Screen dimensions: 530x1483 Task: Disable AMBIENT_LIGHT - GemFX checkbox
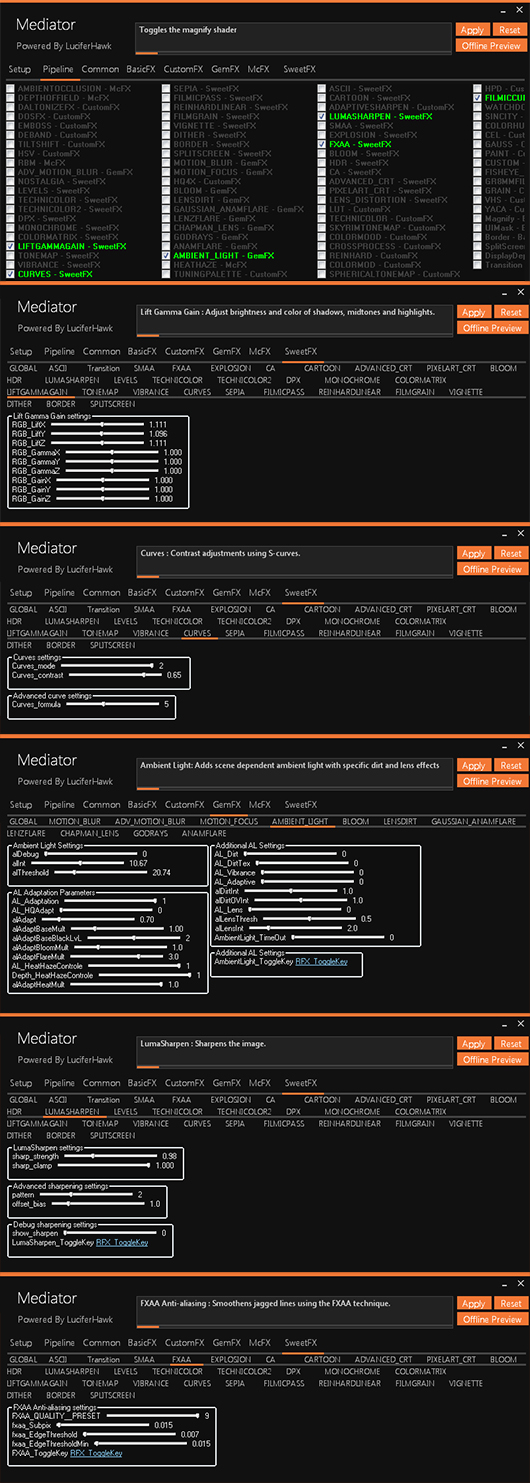(x=166, y=255)
